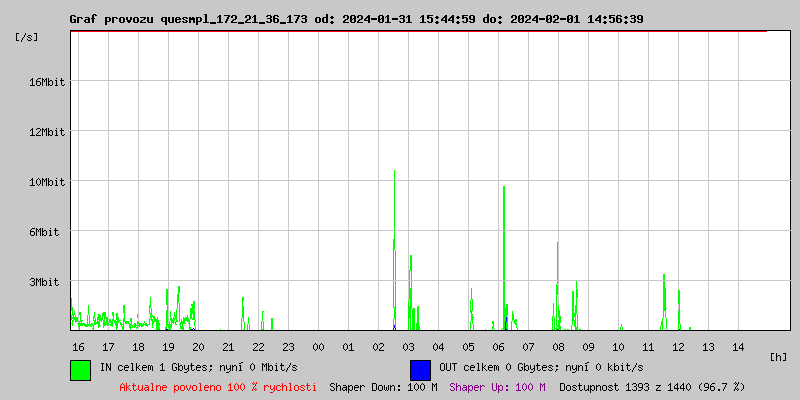Click the red 'Aktualne povoleno 100 % rychlosti' text

tap(218, 387)
